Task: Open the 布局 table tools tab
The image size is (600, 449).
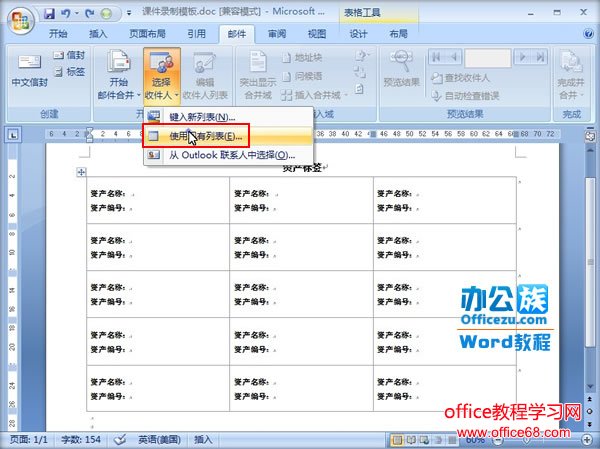Action: pos(398,34)
